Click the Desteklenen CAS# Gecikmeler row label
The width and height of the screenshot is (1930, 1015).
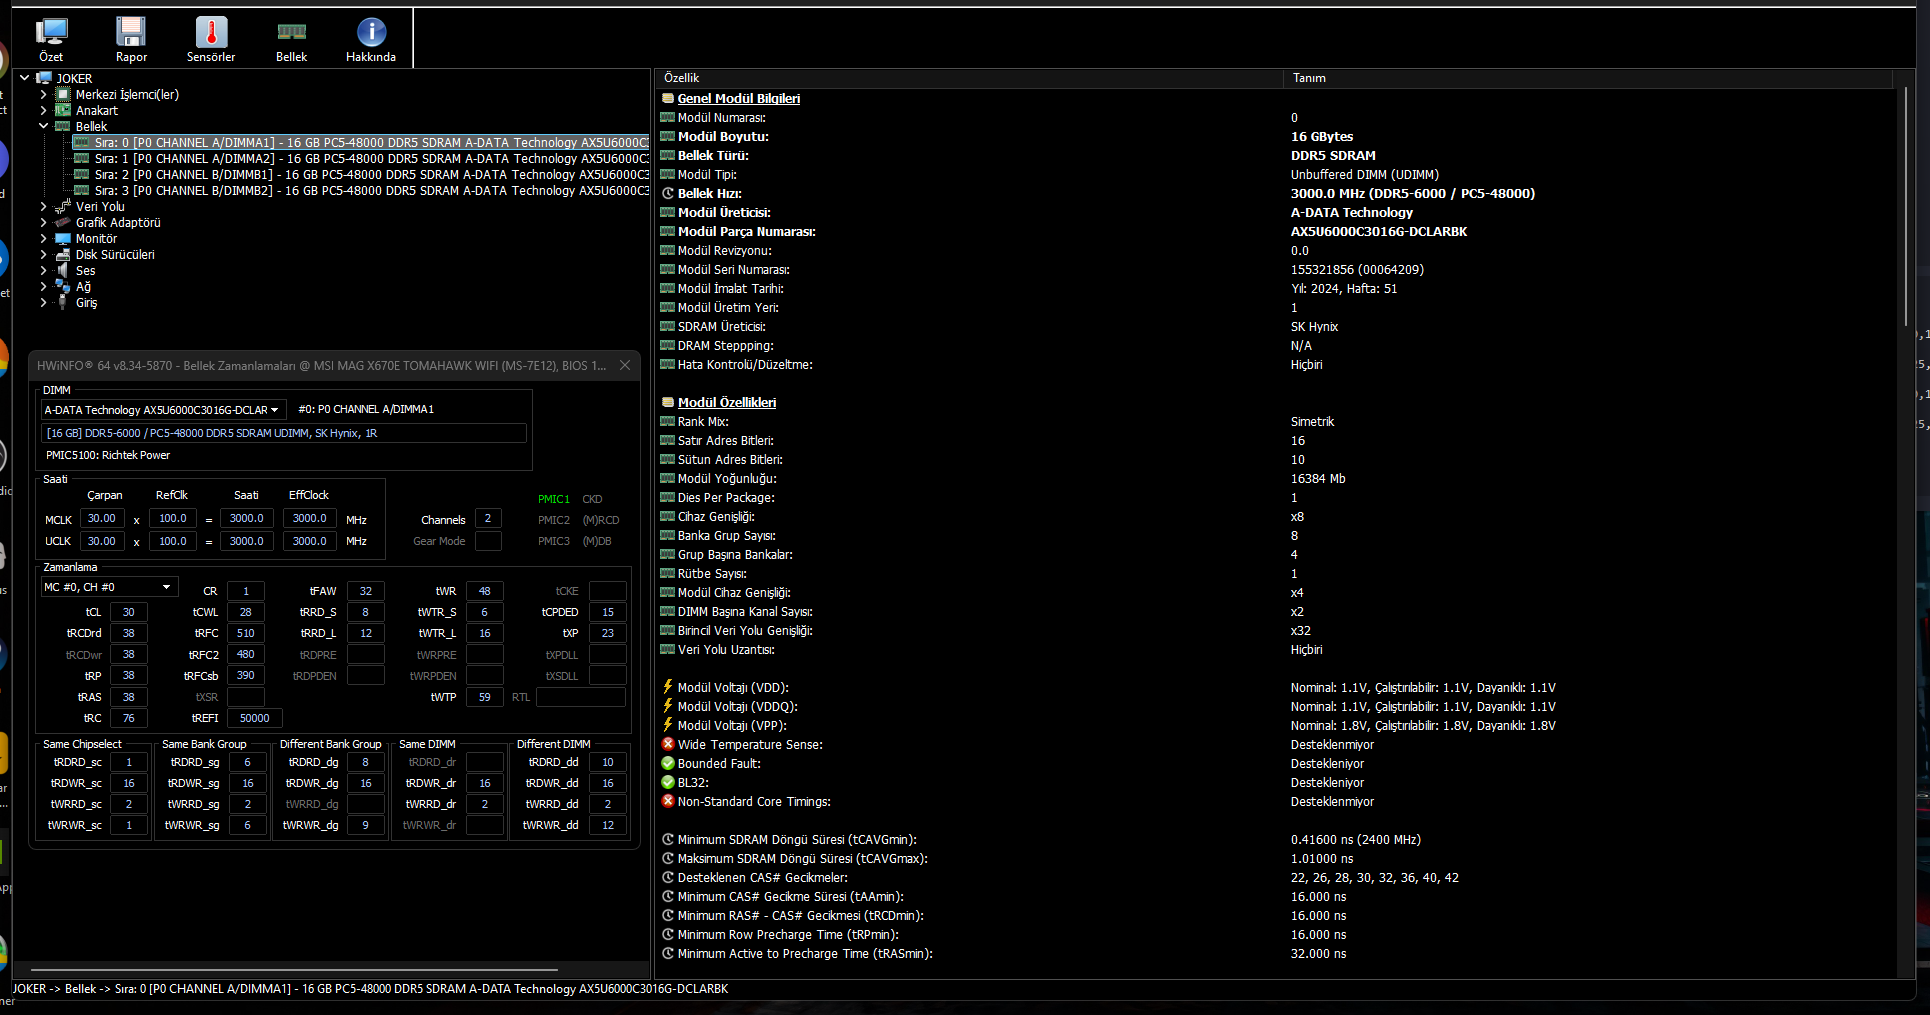763,877
